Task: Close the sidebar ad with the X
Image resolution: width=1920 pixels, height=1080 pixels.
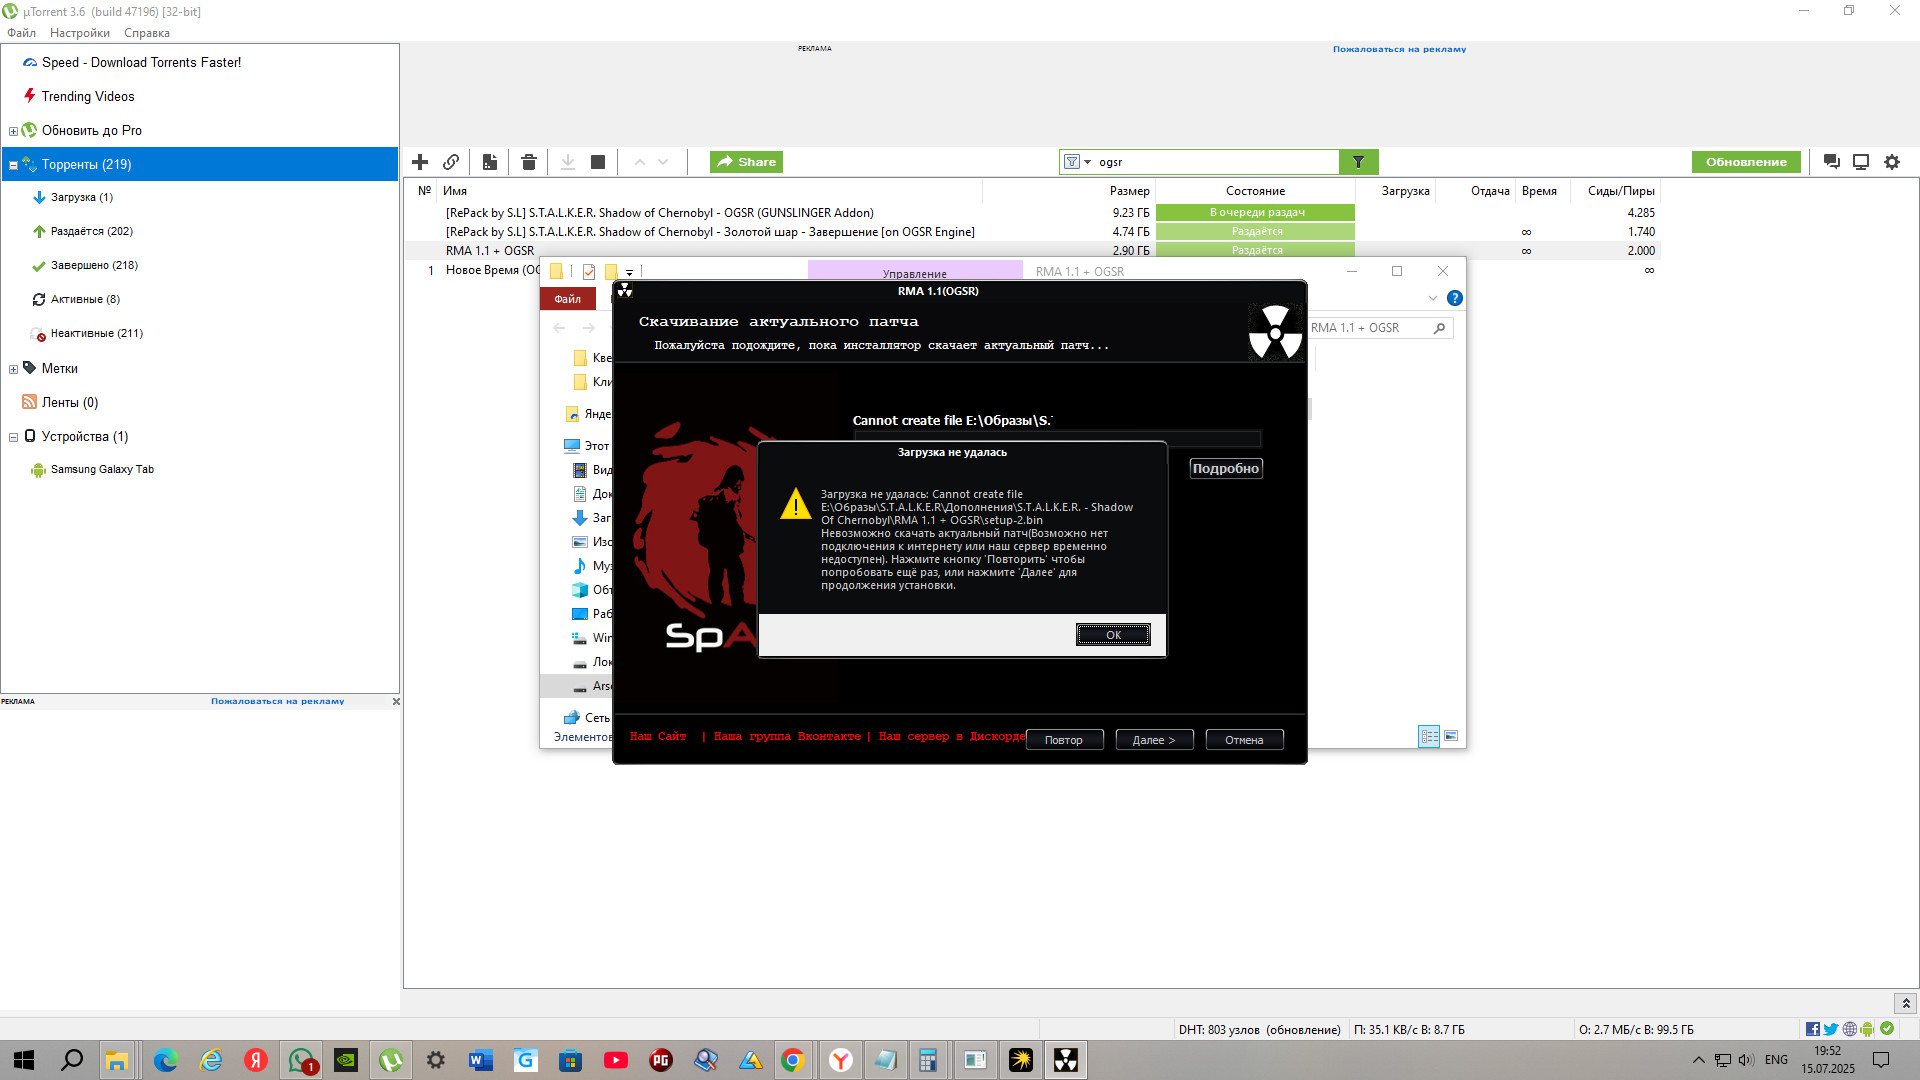Action: pos(396,702)
